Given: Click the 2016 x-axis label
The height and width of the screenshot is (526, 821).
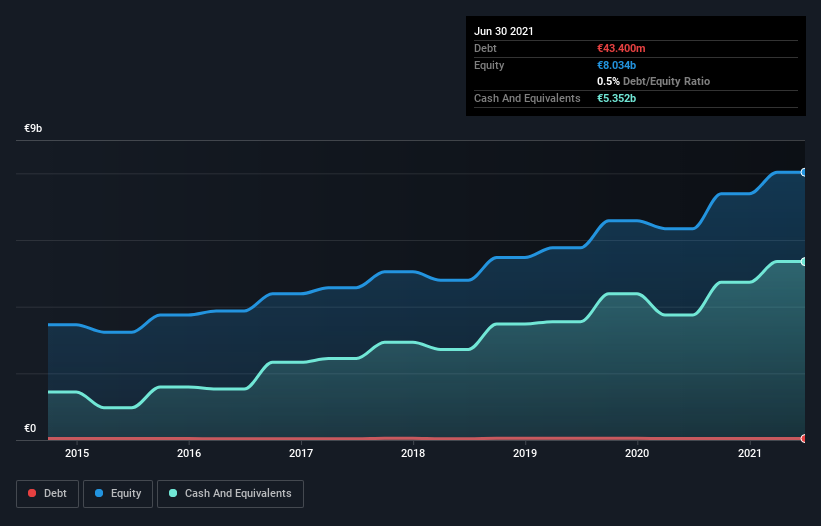Looking at the screenshot, I should click(189, 453).
